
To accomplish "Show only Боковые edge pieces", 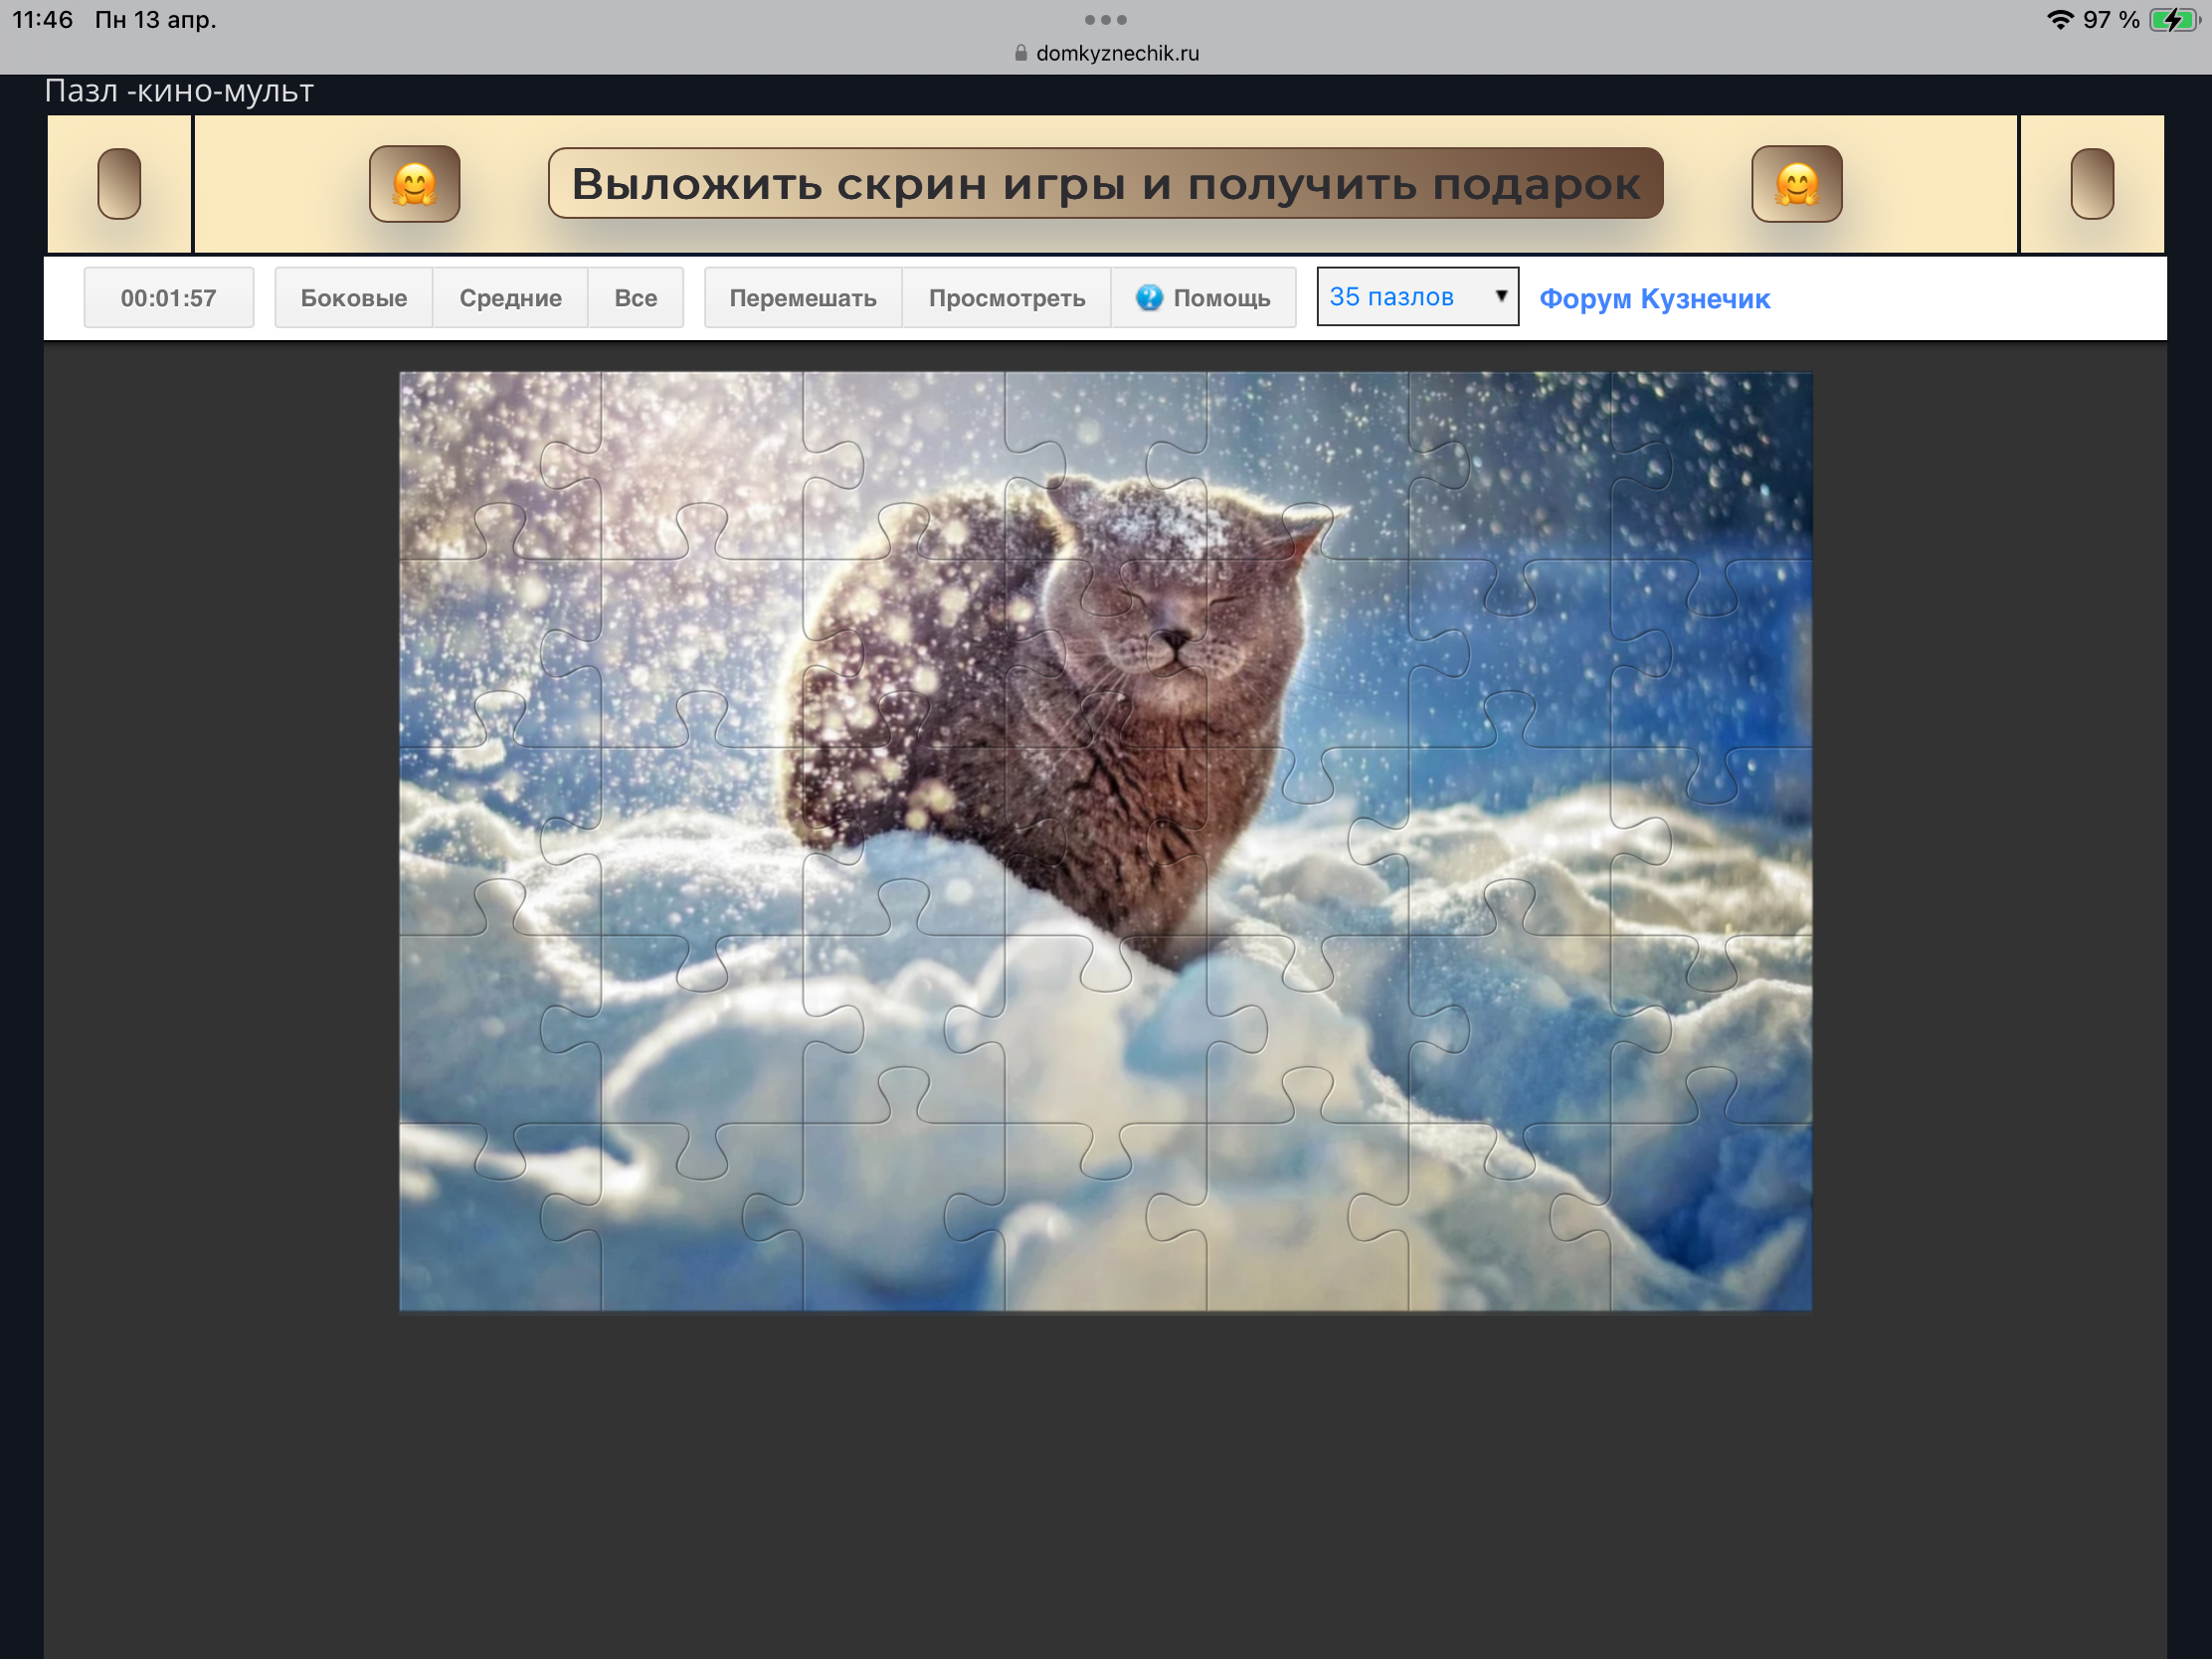I will point(353,298).
